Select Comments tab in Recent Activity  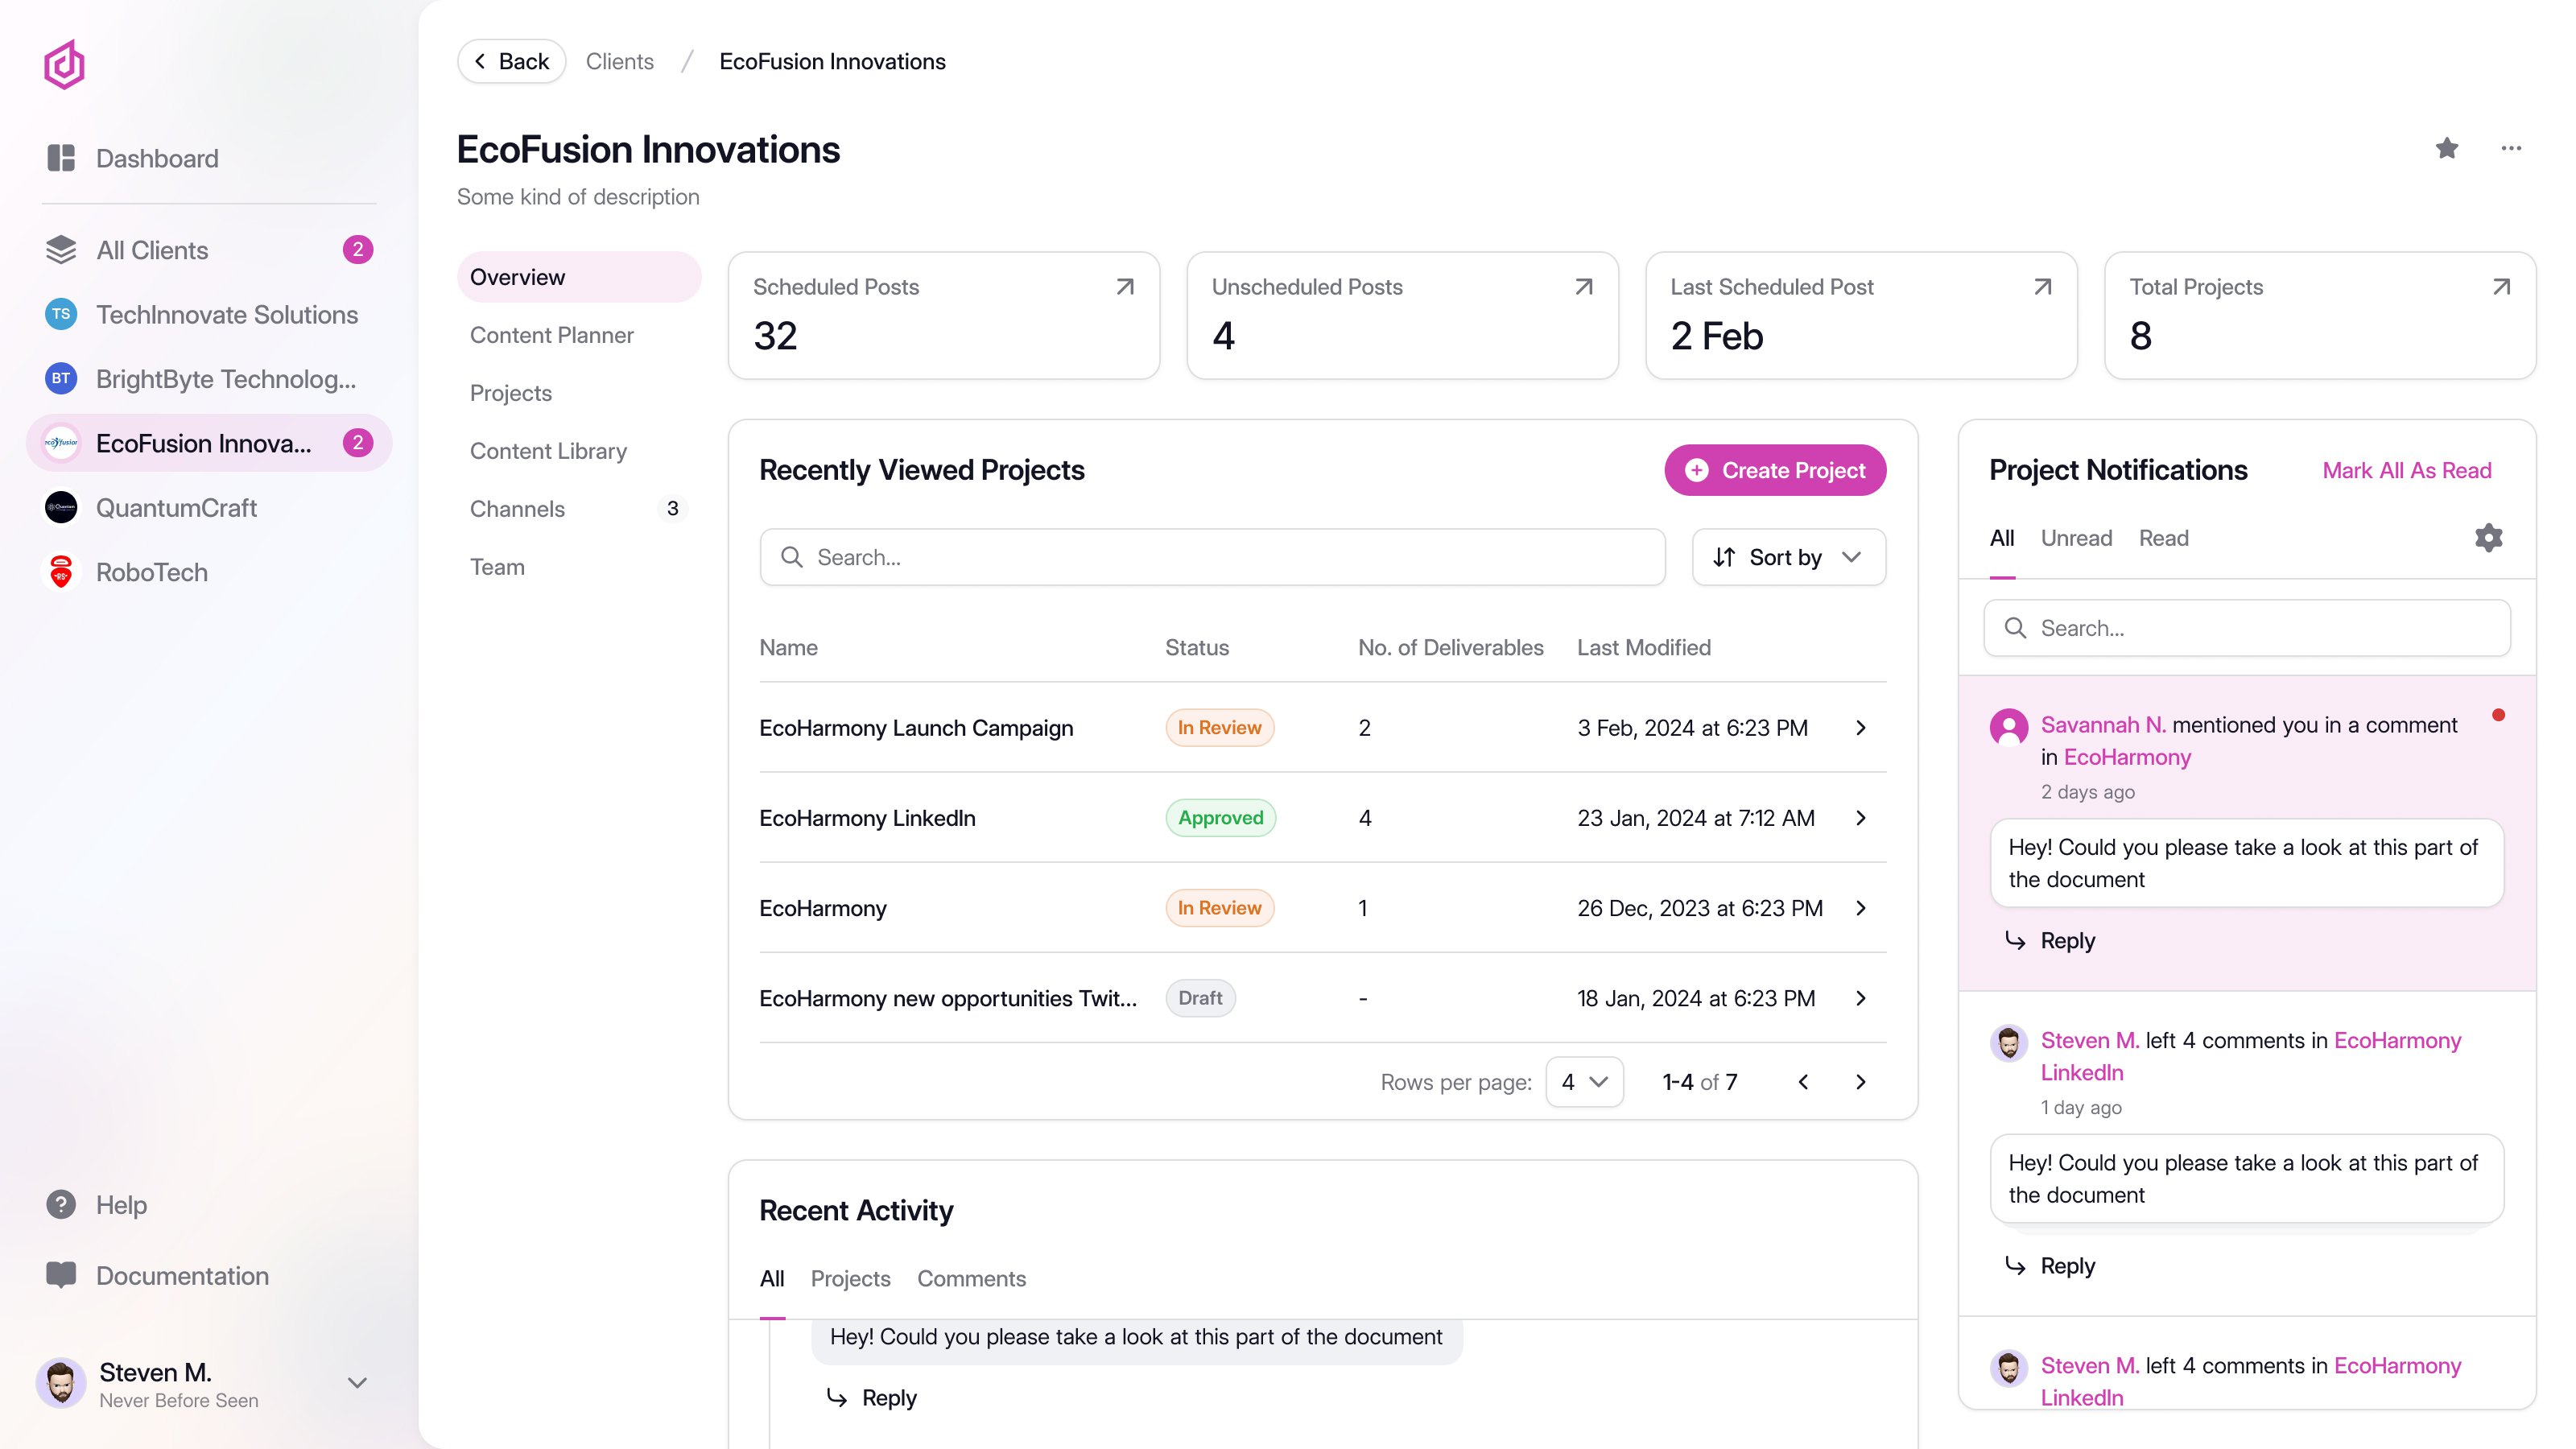pyautogui.click(x=971, y=1278)
